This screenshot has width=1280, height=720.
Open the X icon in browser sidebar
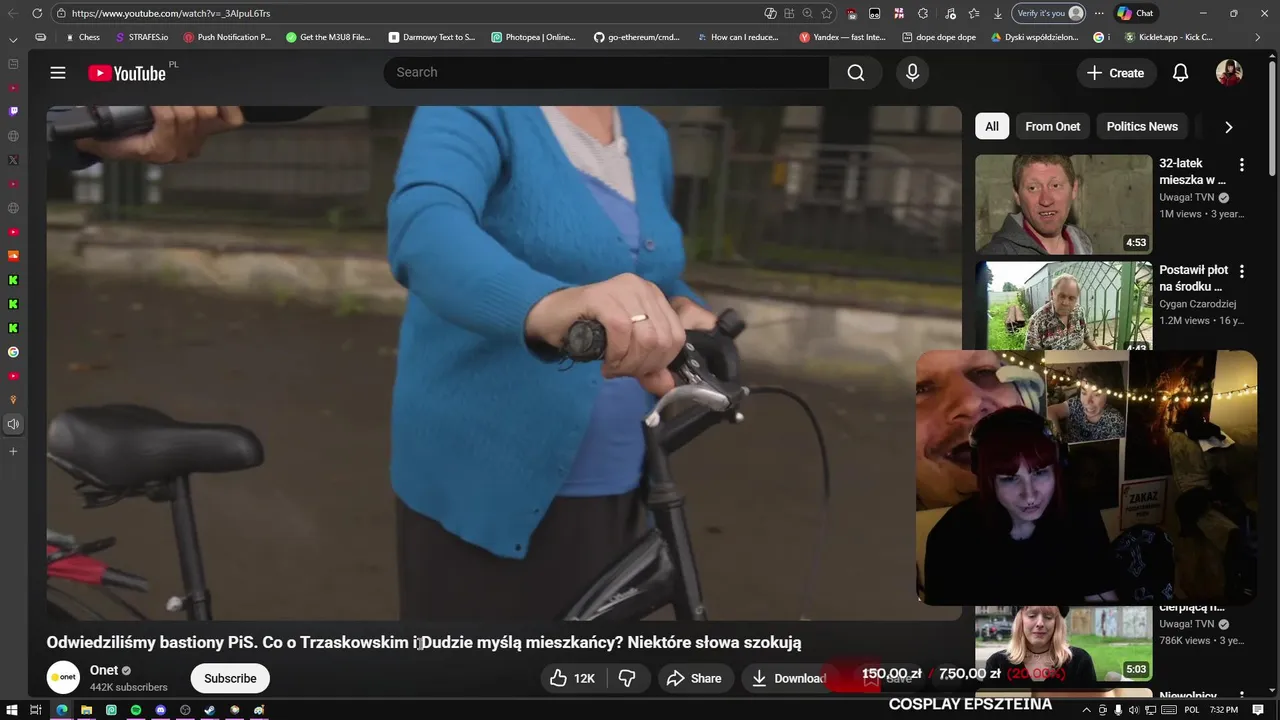13,160
